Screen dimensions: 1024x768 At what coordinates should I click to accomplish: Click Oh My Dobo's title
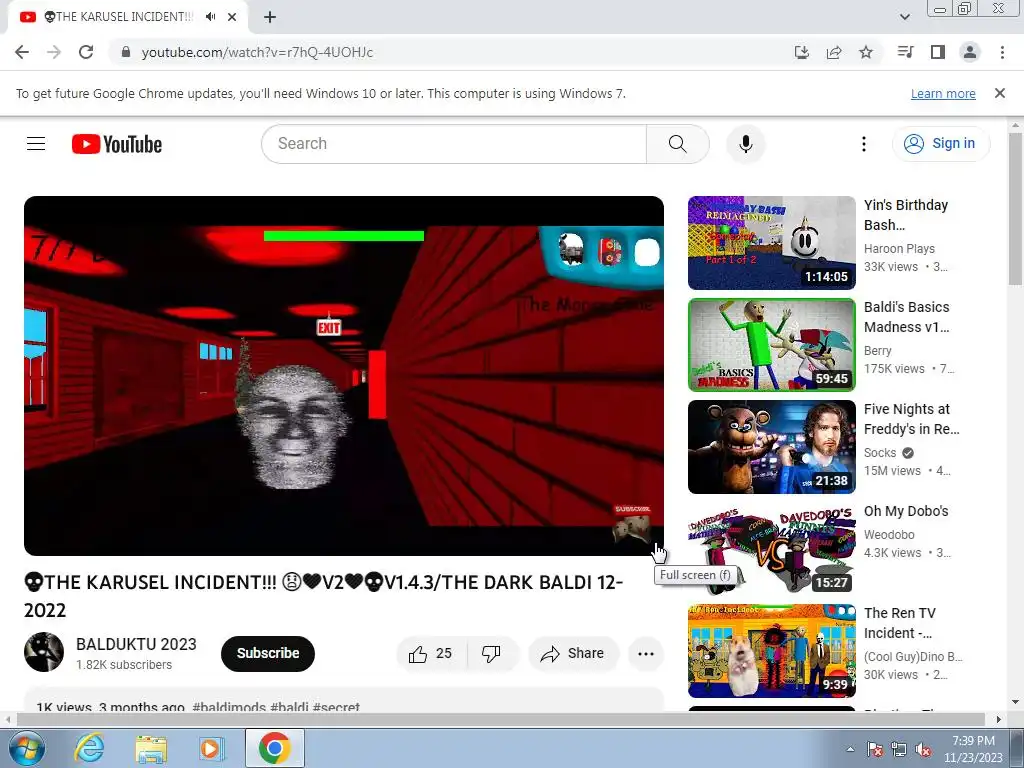coord(906,511)
